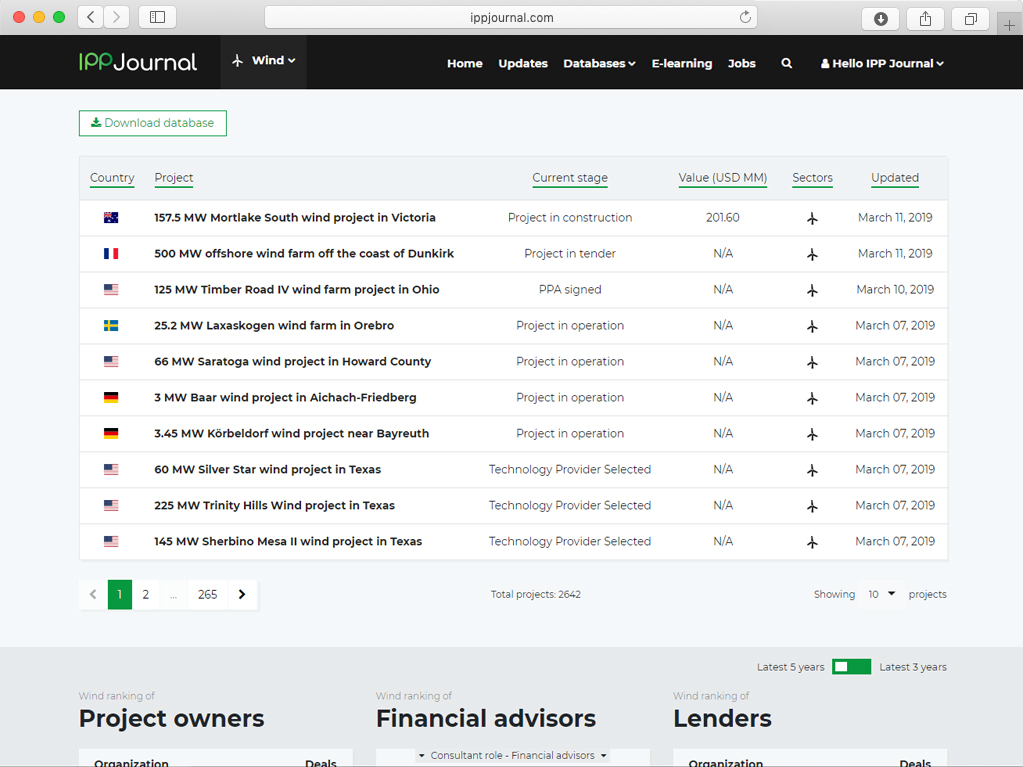Click the Sweden flag icon for Laxaskogen project
1023x767 pixels.
click(x=111, y=326)
